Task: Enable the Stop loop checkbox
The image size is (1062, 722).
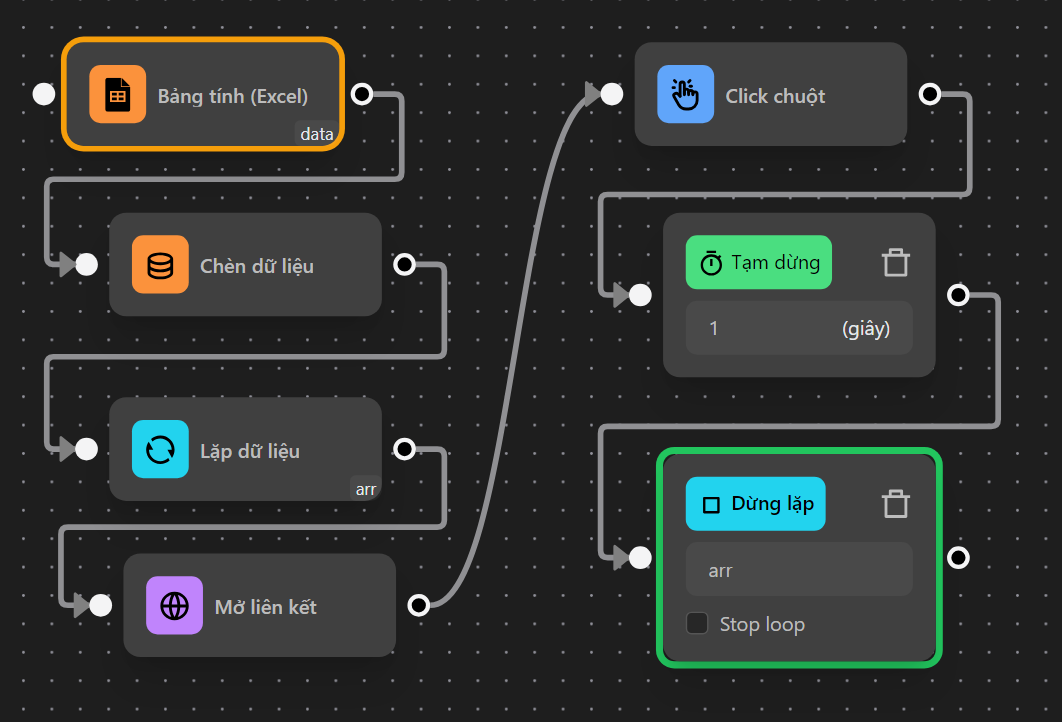Action: [697, 624]
